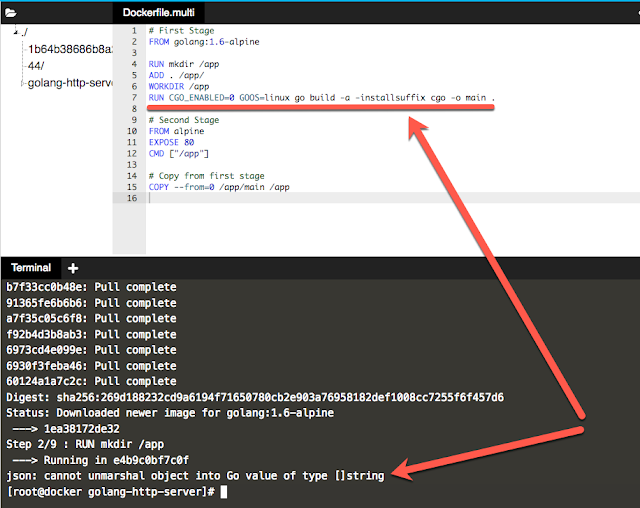This screenshot has width=640, height=508.
Task: Click the 'ADD . /app/' code line
Action: pyautogui.click(x=176, y=75)
